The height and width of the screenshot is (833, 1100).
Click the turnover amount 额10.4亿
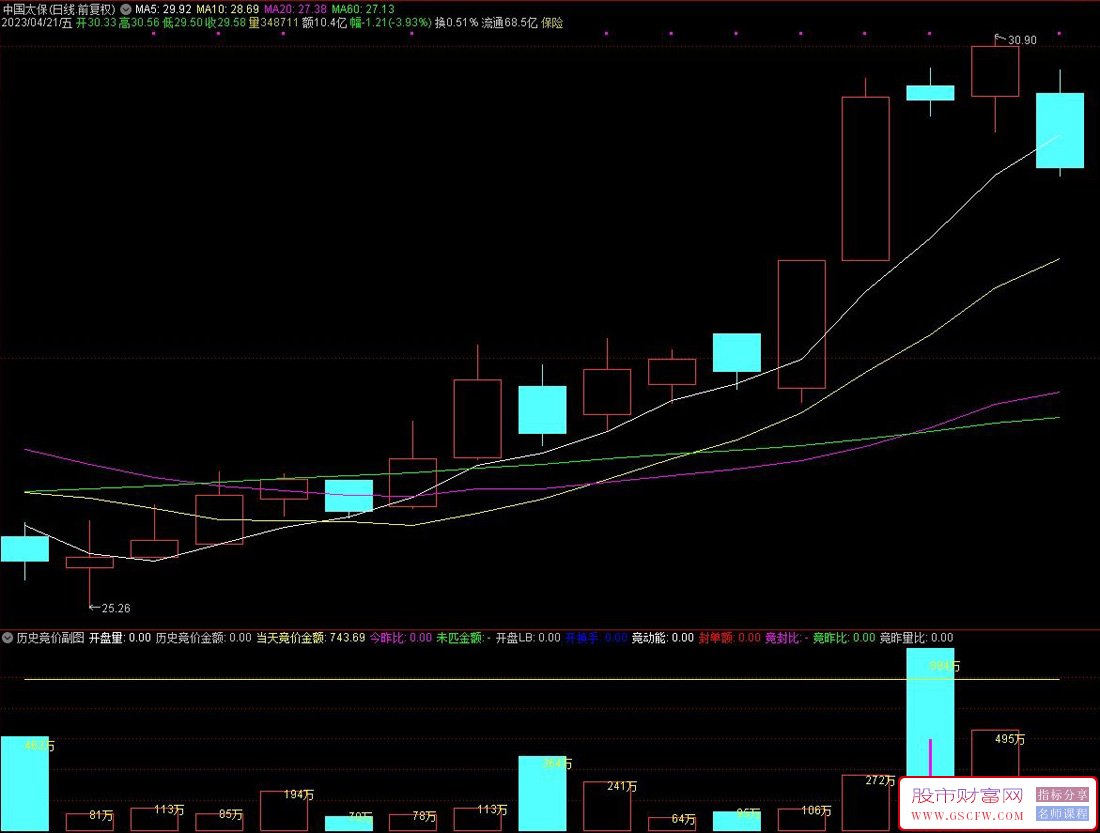(x=324, y=23)
